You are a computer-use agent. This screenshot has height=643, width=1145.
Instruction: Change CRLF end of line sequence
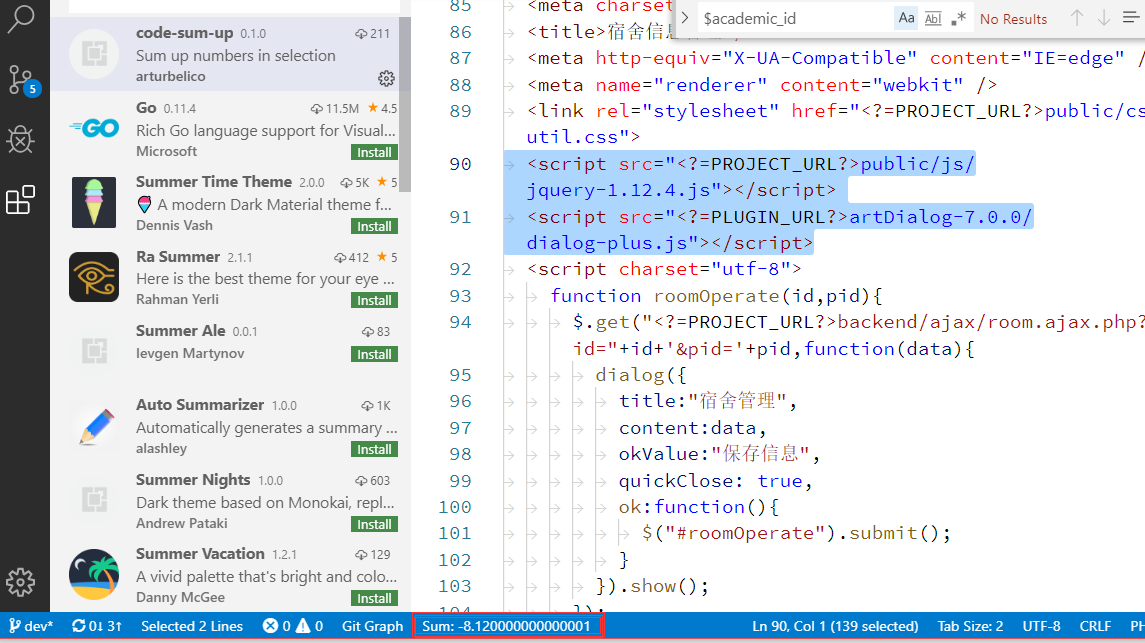click(x=1095, y=626)
